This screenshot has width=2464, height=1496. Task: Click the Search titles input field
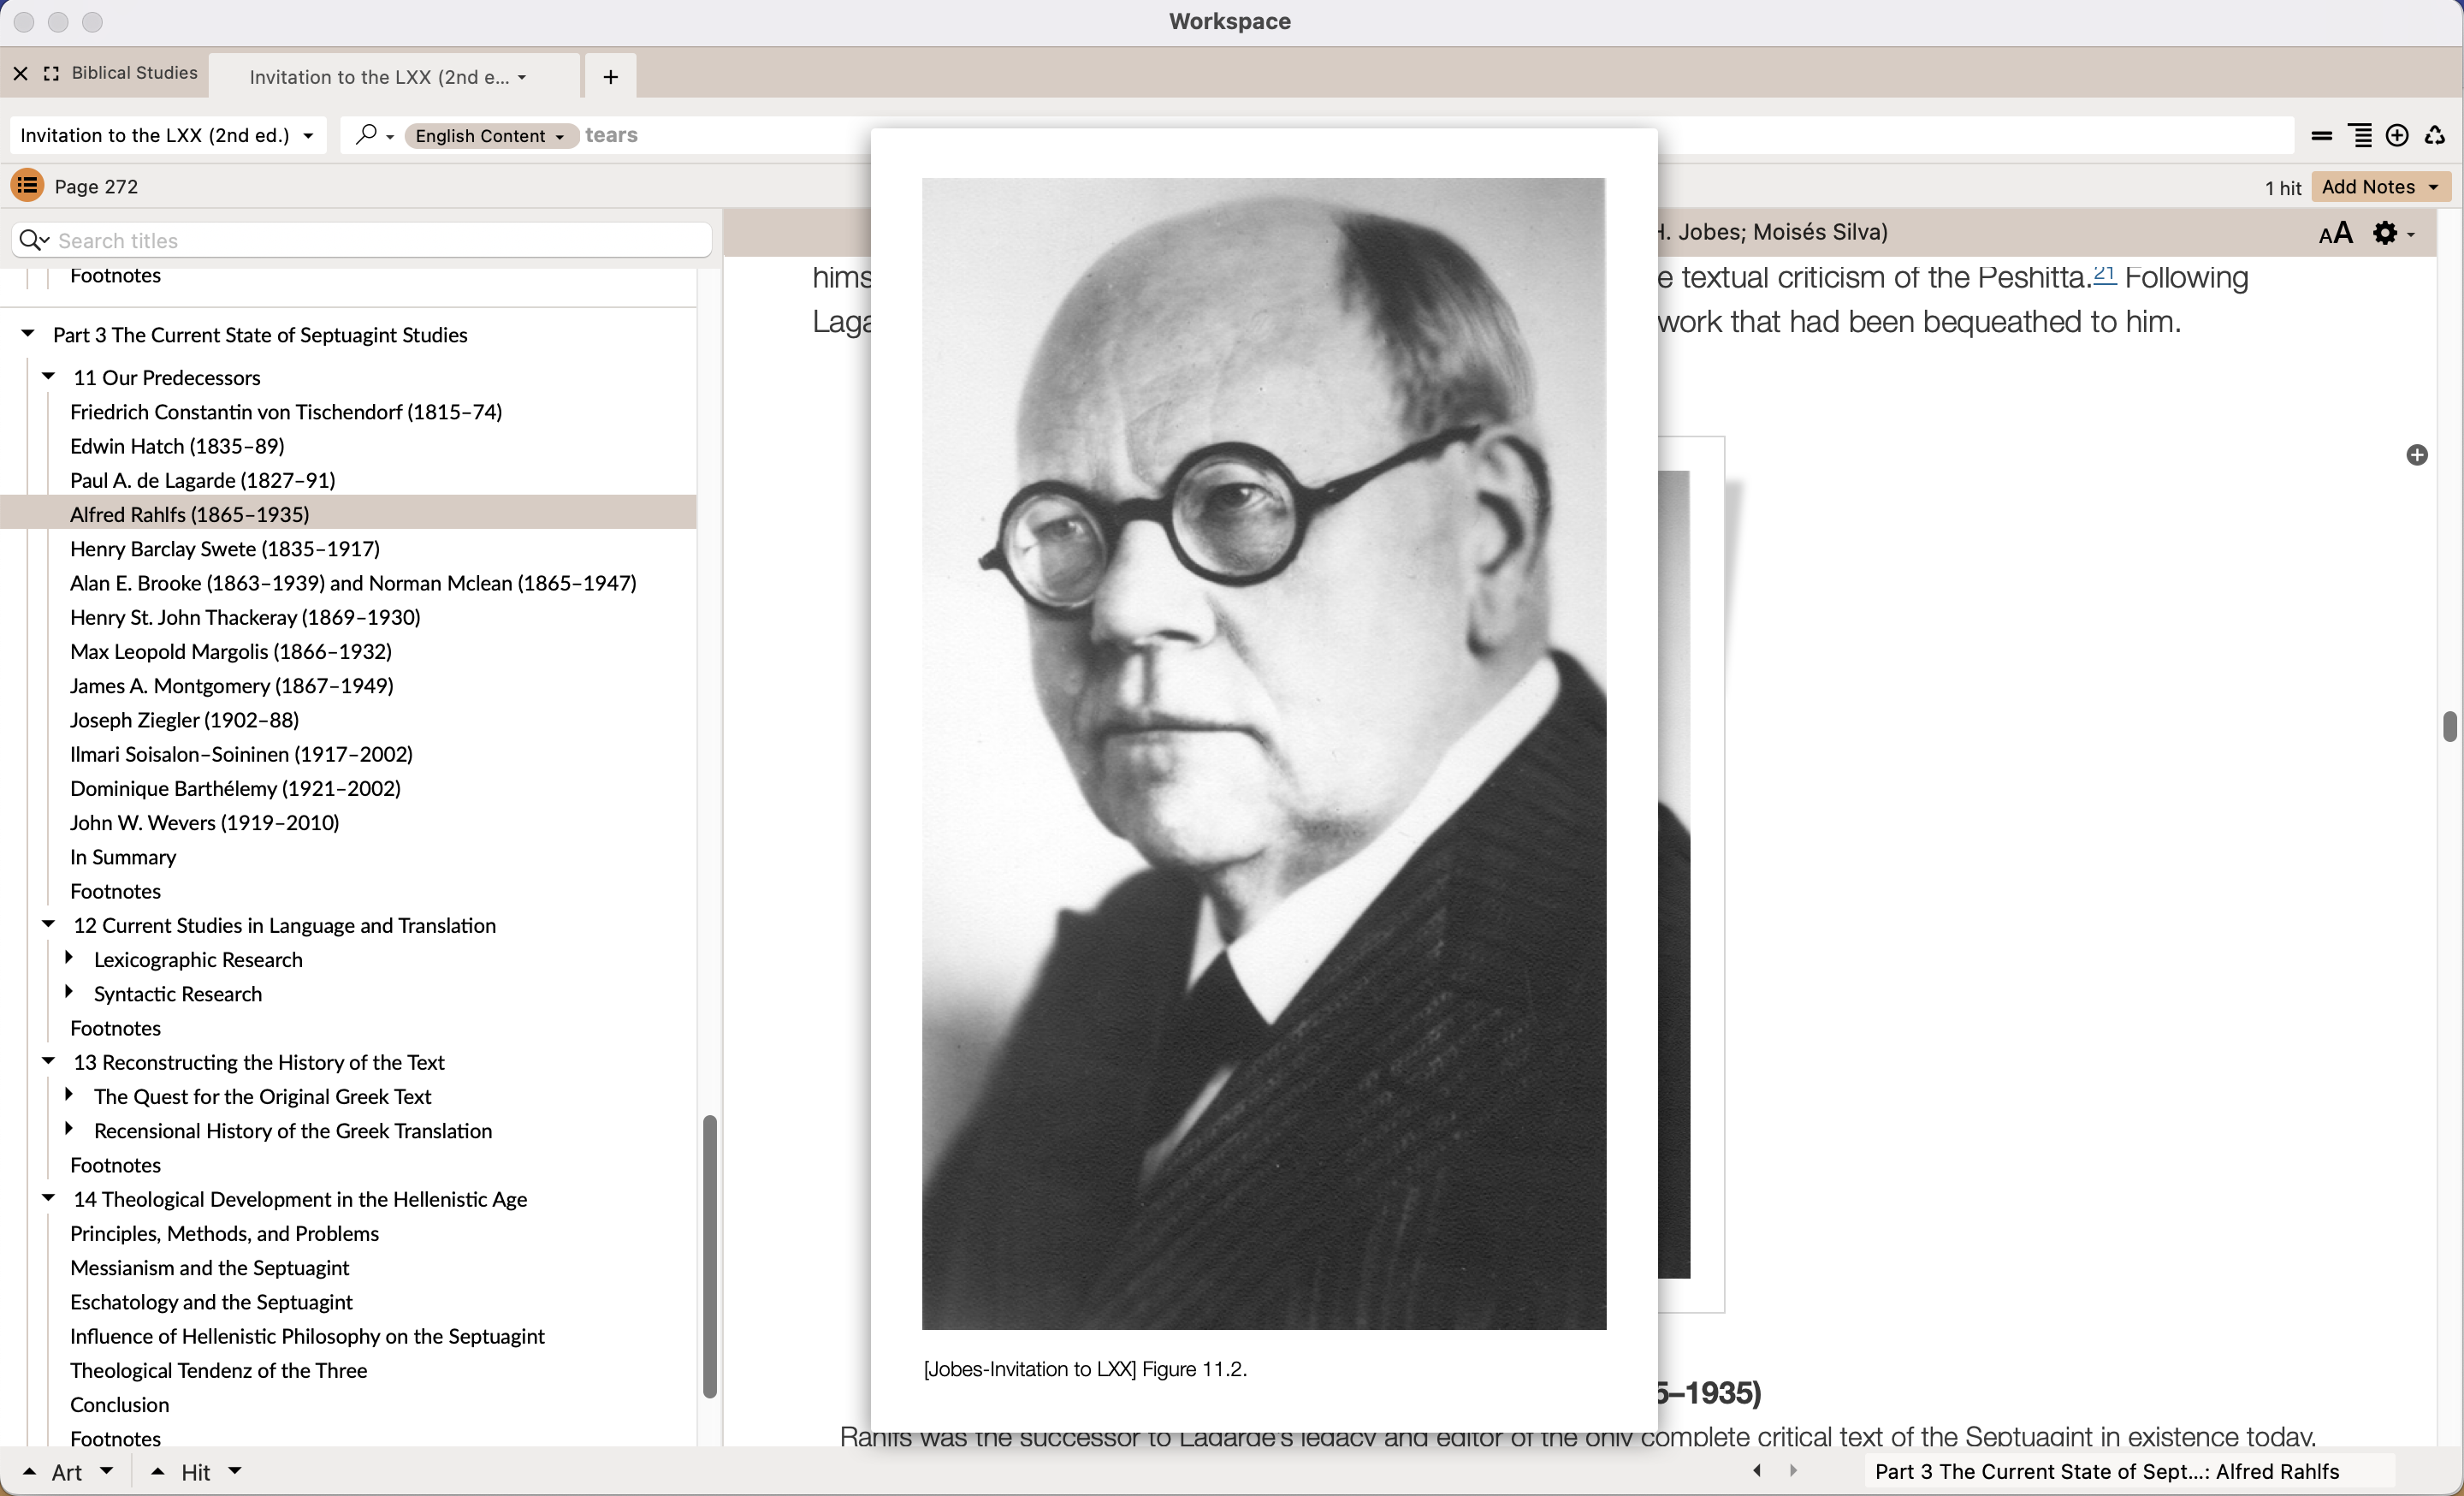[380, 241]
